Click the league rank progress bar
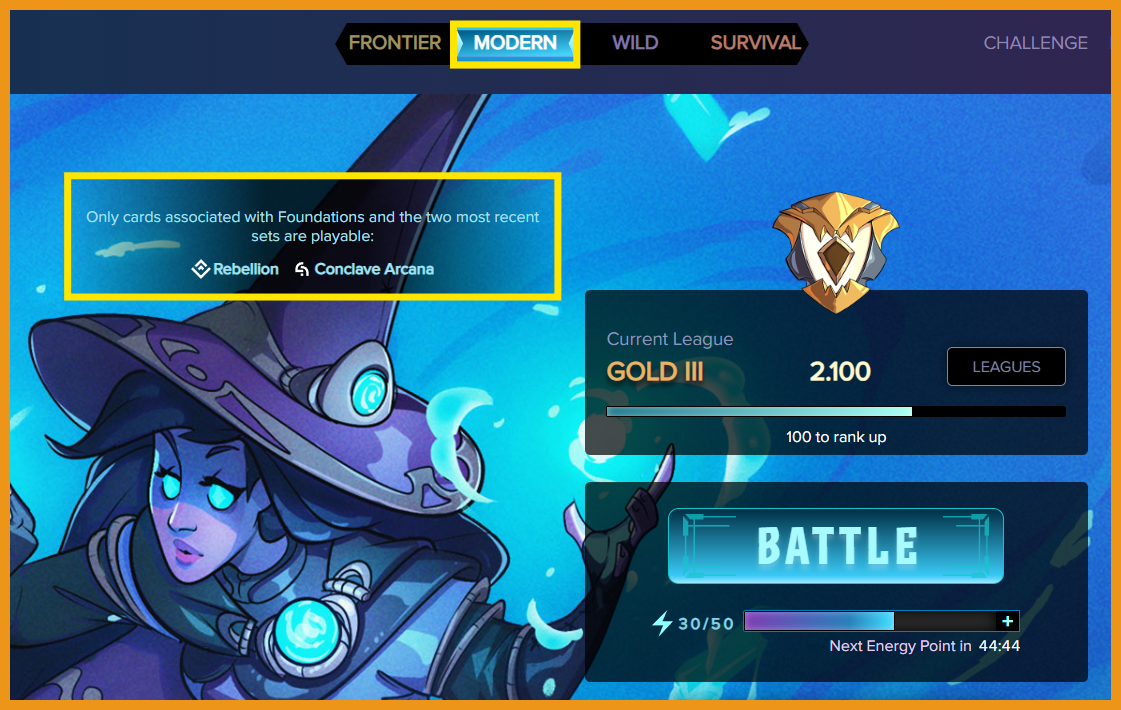This screenshot has width=1121, height=710. (x=836, y=412)
